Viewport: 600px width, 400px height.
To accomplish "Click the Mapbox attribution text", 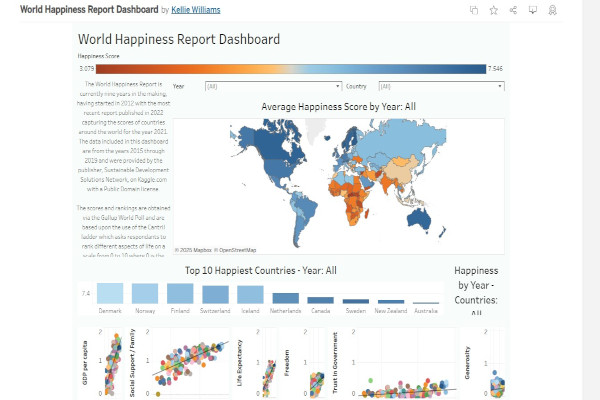I will click(x=194, y=250).
